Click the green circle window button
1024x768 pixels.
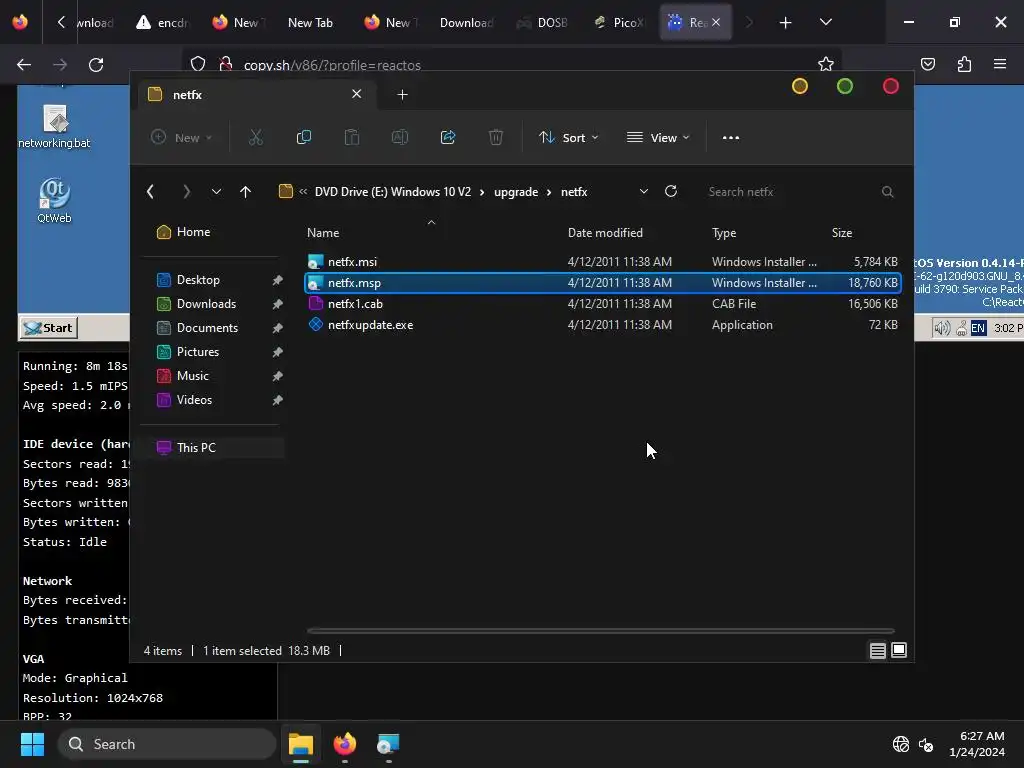coord(845,86)
